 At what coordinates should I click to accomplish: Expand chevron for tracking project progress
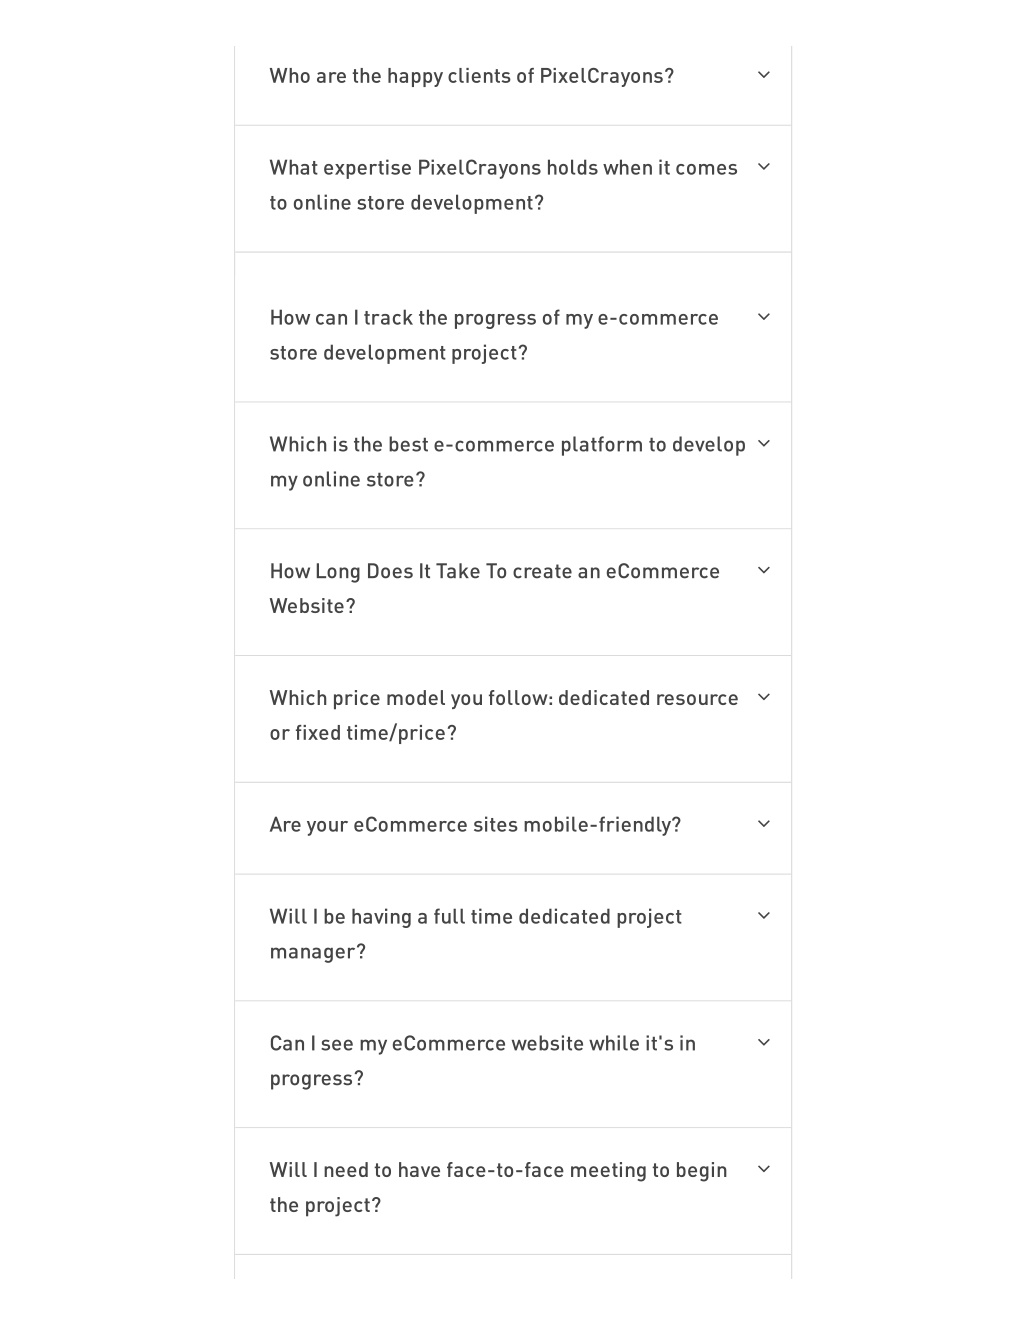[x=764, y=317]
